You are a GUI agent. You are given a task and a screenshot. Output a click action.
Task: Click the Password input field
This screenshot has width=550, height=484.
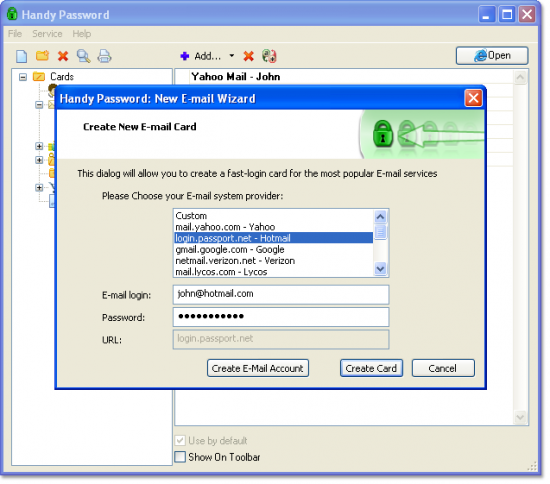281,317
